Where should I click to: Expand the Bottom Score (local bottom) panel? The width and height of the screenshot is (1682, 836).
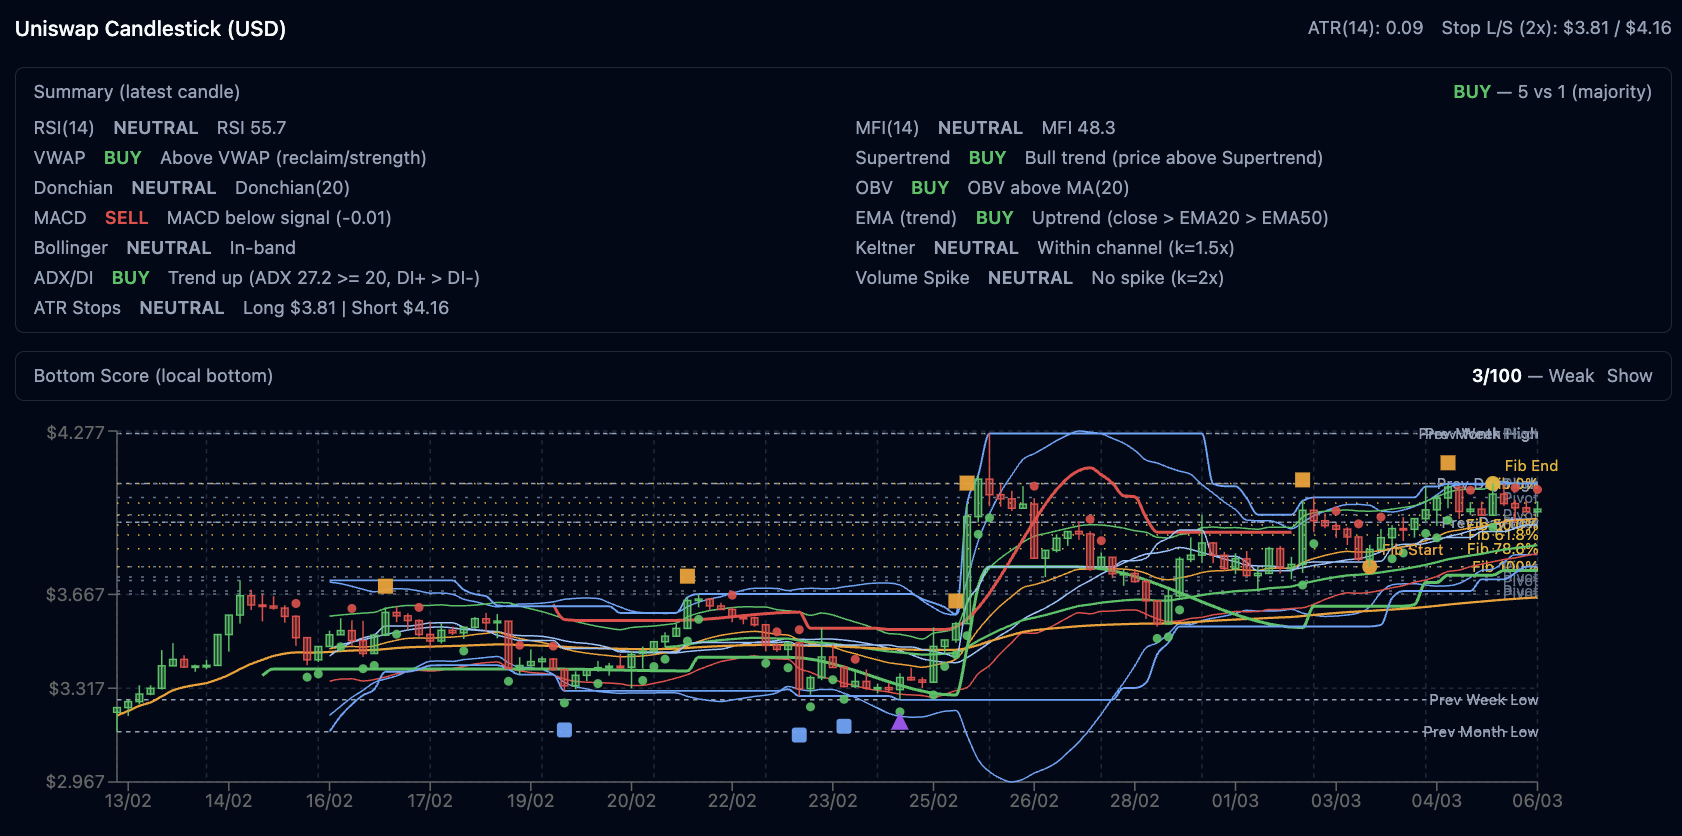click(x=153, y=376)
